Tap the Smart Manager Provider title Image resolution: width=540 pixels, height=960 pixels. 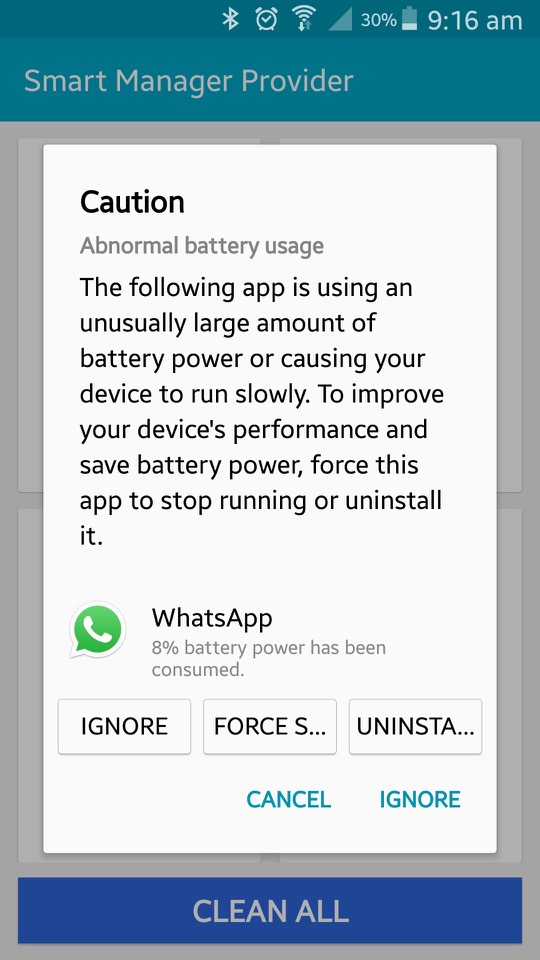[189, 81]
